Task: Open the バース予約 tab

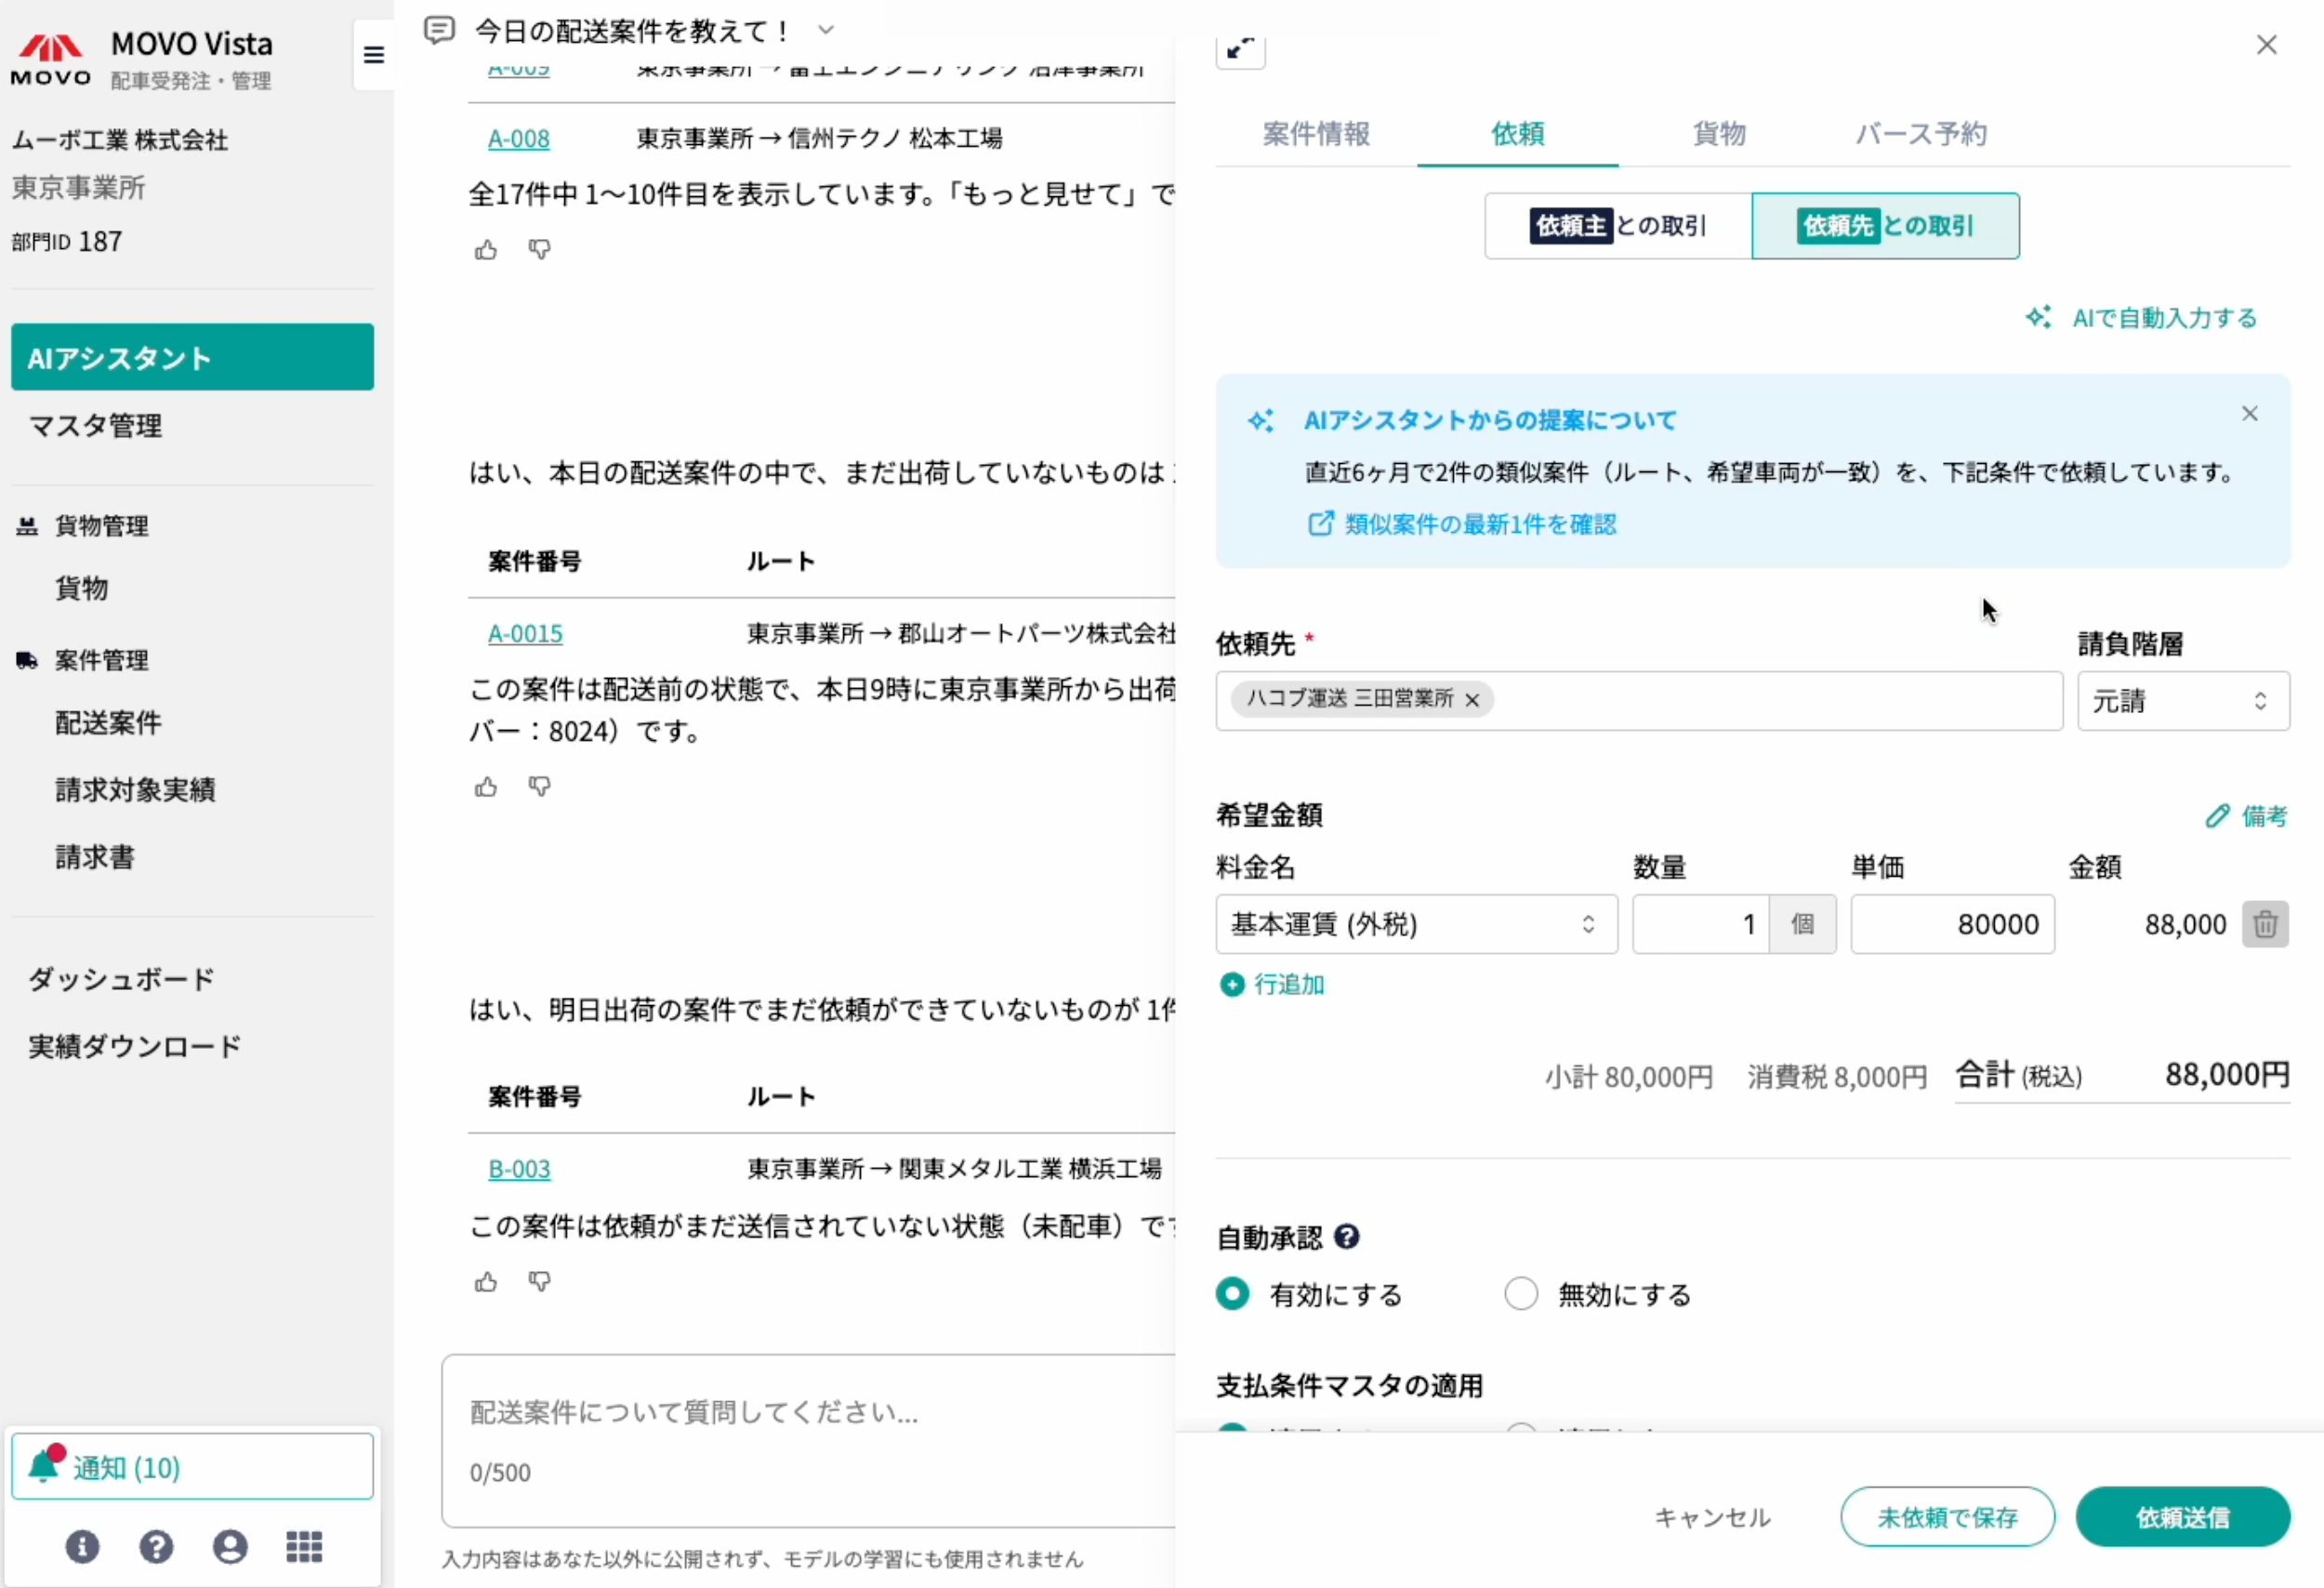Action: tap(1920, 134)
